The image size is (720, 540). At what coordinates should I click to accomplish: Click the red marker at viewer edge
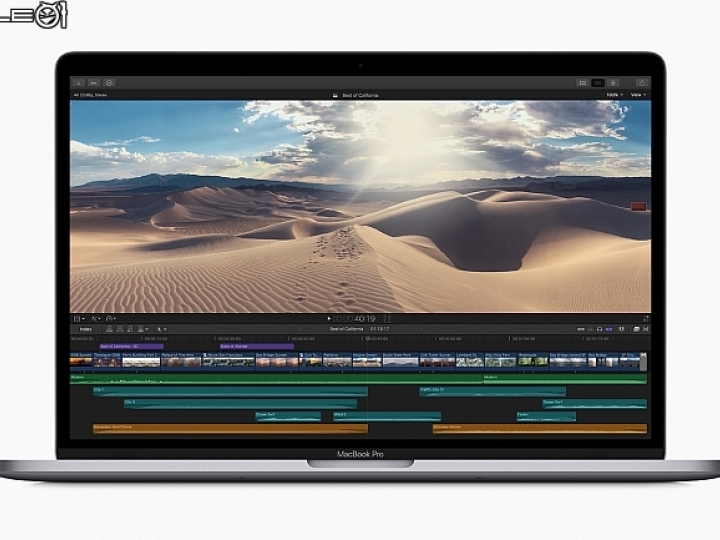(639, 207)
